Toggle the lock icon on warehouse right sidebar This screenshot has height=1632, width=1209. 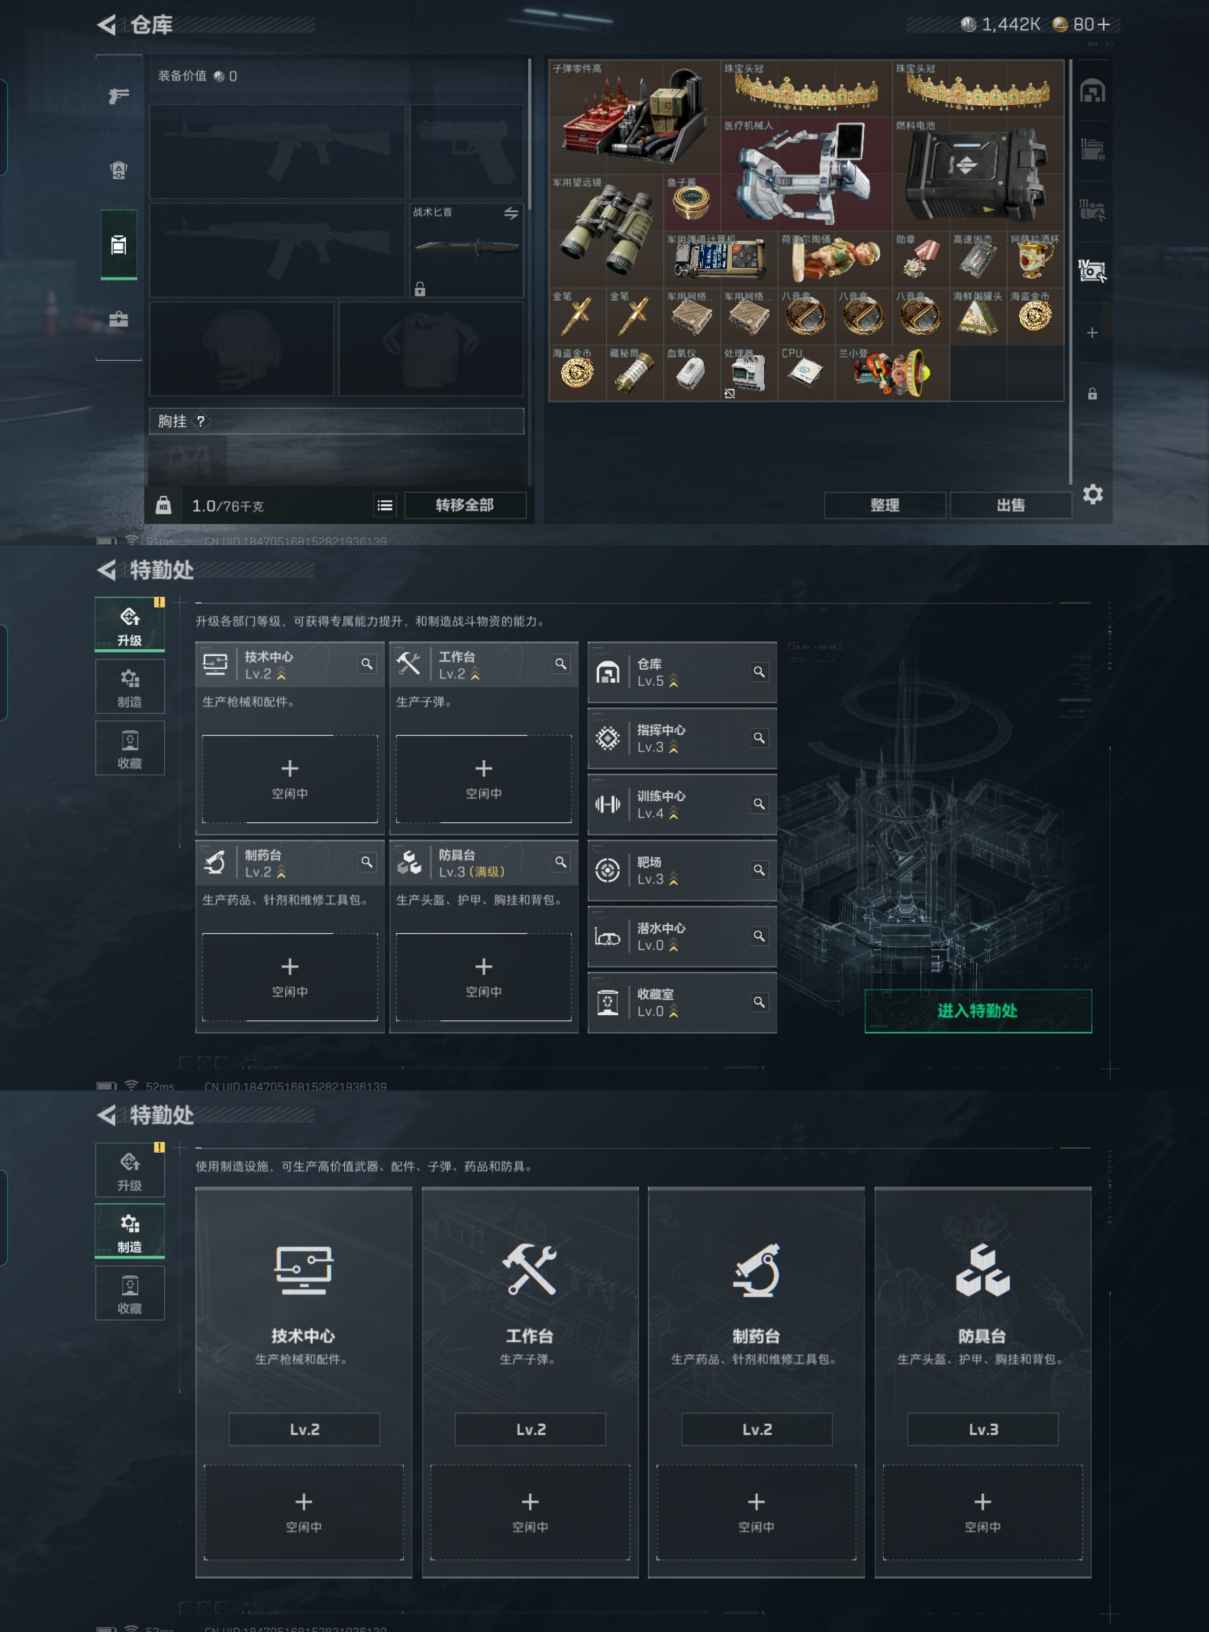pos(1092,394)
